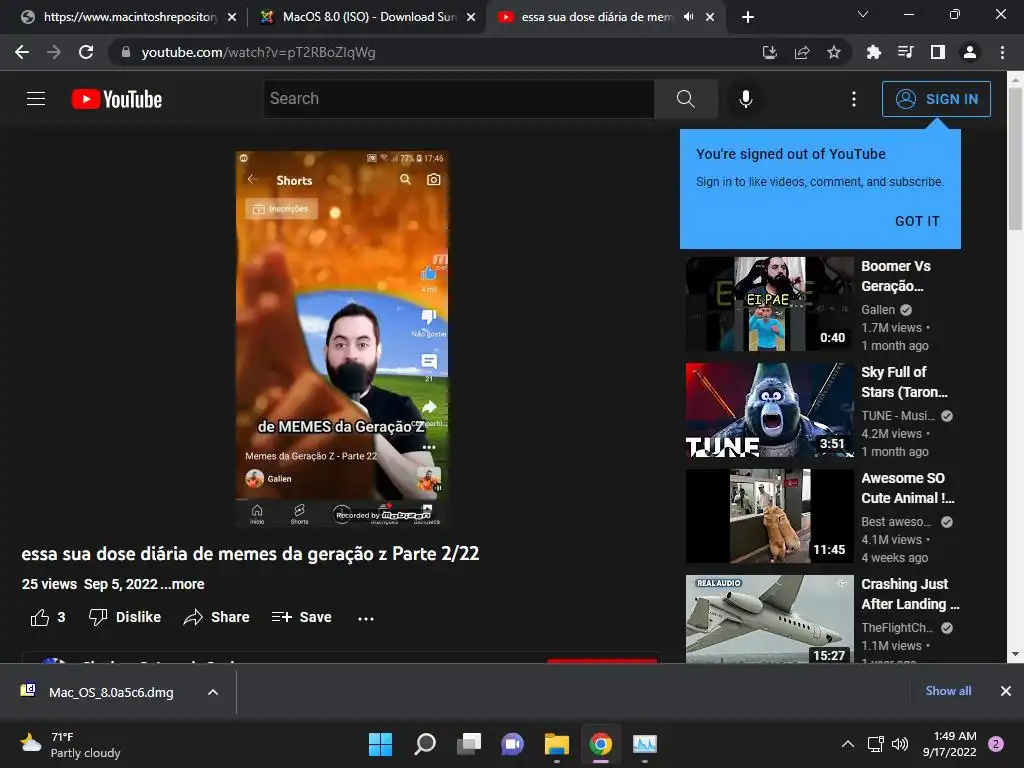Open the Windows Start menu
1024x768 pixels.
pos(381,744)
